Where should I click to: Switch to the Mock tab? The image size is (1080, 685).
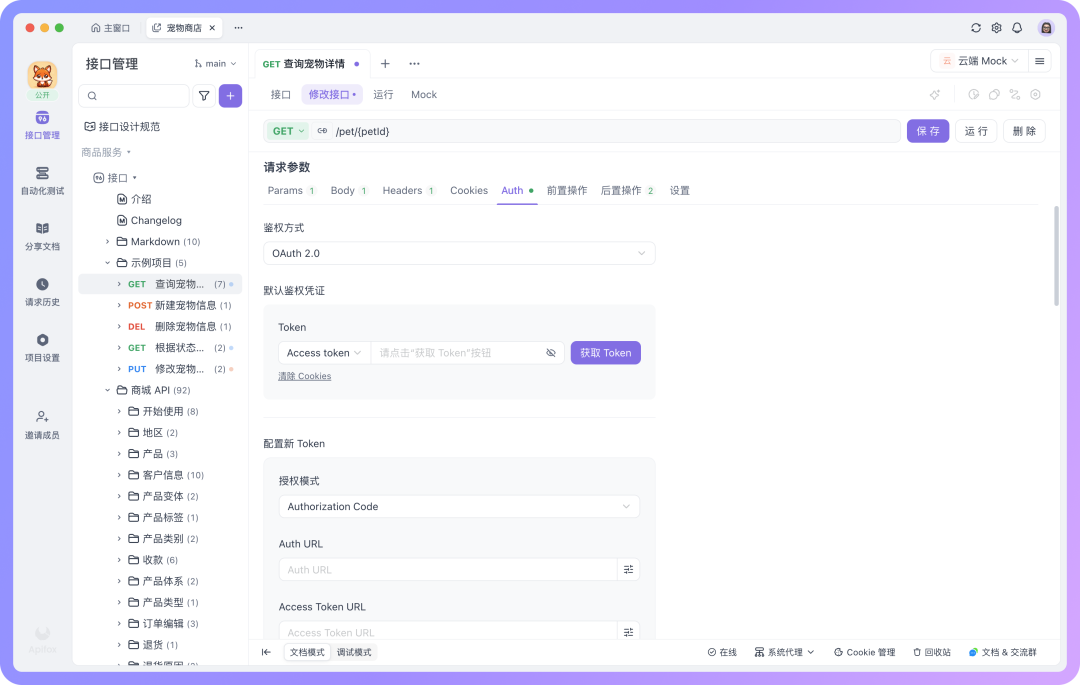tap(424, 95)
